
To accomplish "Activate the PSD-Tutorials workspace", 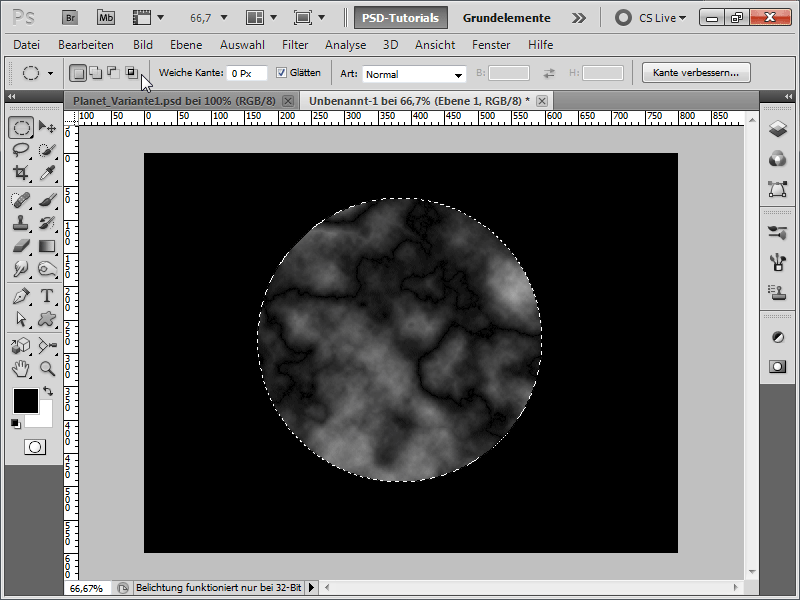I will click(401, 18).
